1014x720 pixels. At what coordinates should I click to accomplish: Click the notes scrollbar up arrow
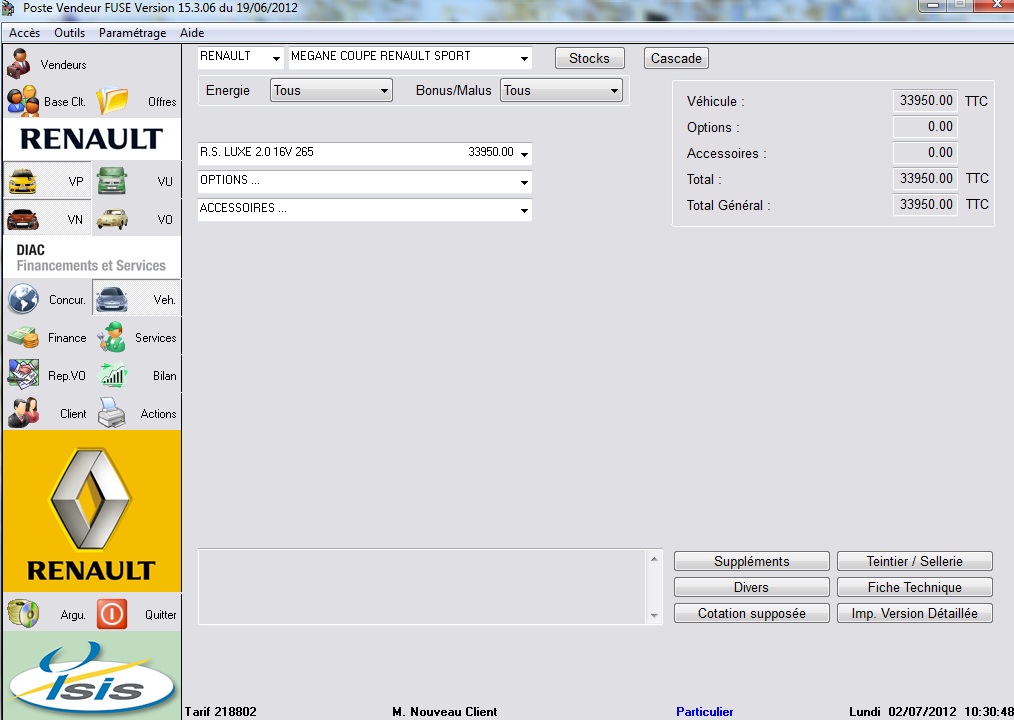click(654, 558)
